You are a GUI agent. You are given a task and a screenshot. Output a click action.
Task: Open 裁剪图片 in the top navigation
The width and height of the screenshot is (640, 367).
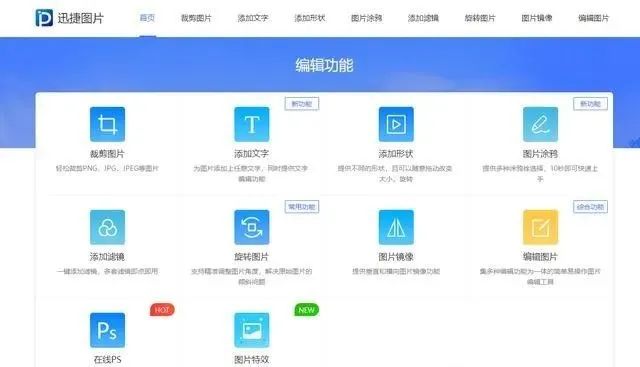coord(196,18)
